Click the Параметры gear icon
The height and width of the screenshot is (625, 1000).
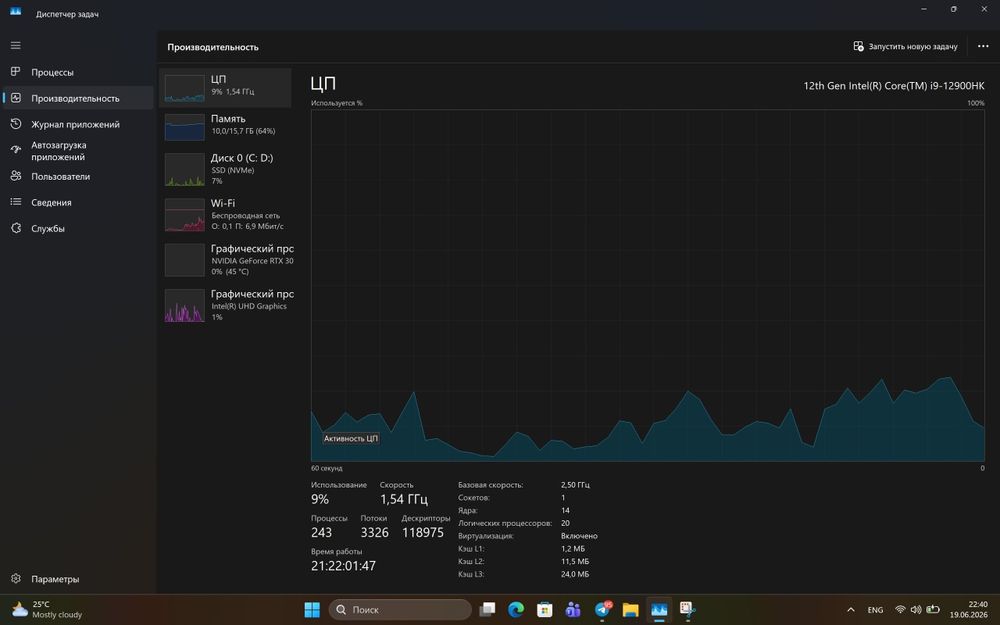click(x=16, y=578)
